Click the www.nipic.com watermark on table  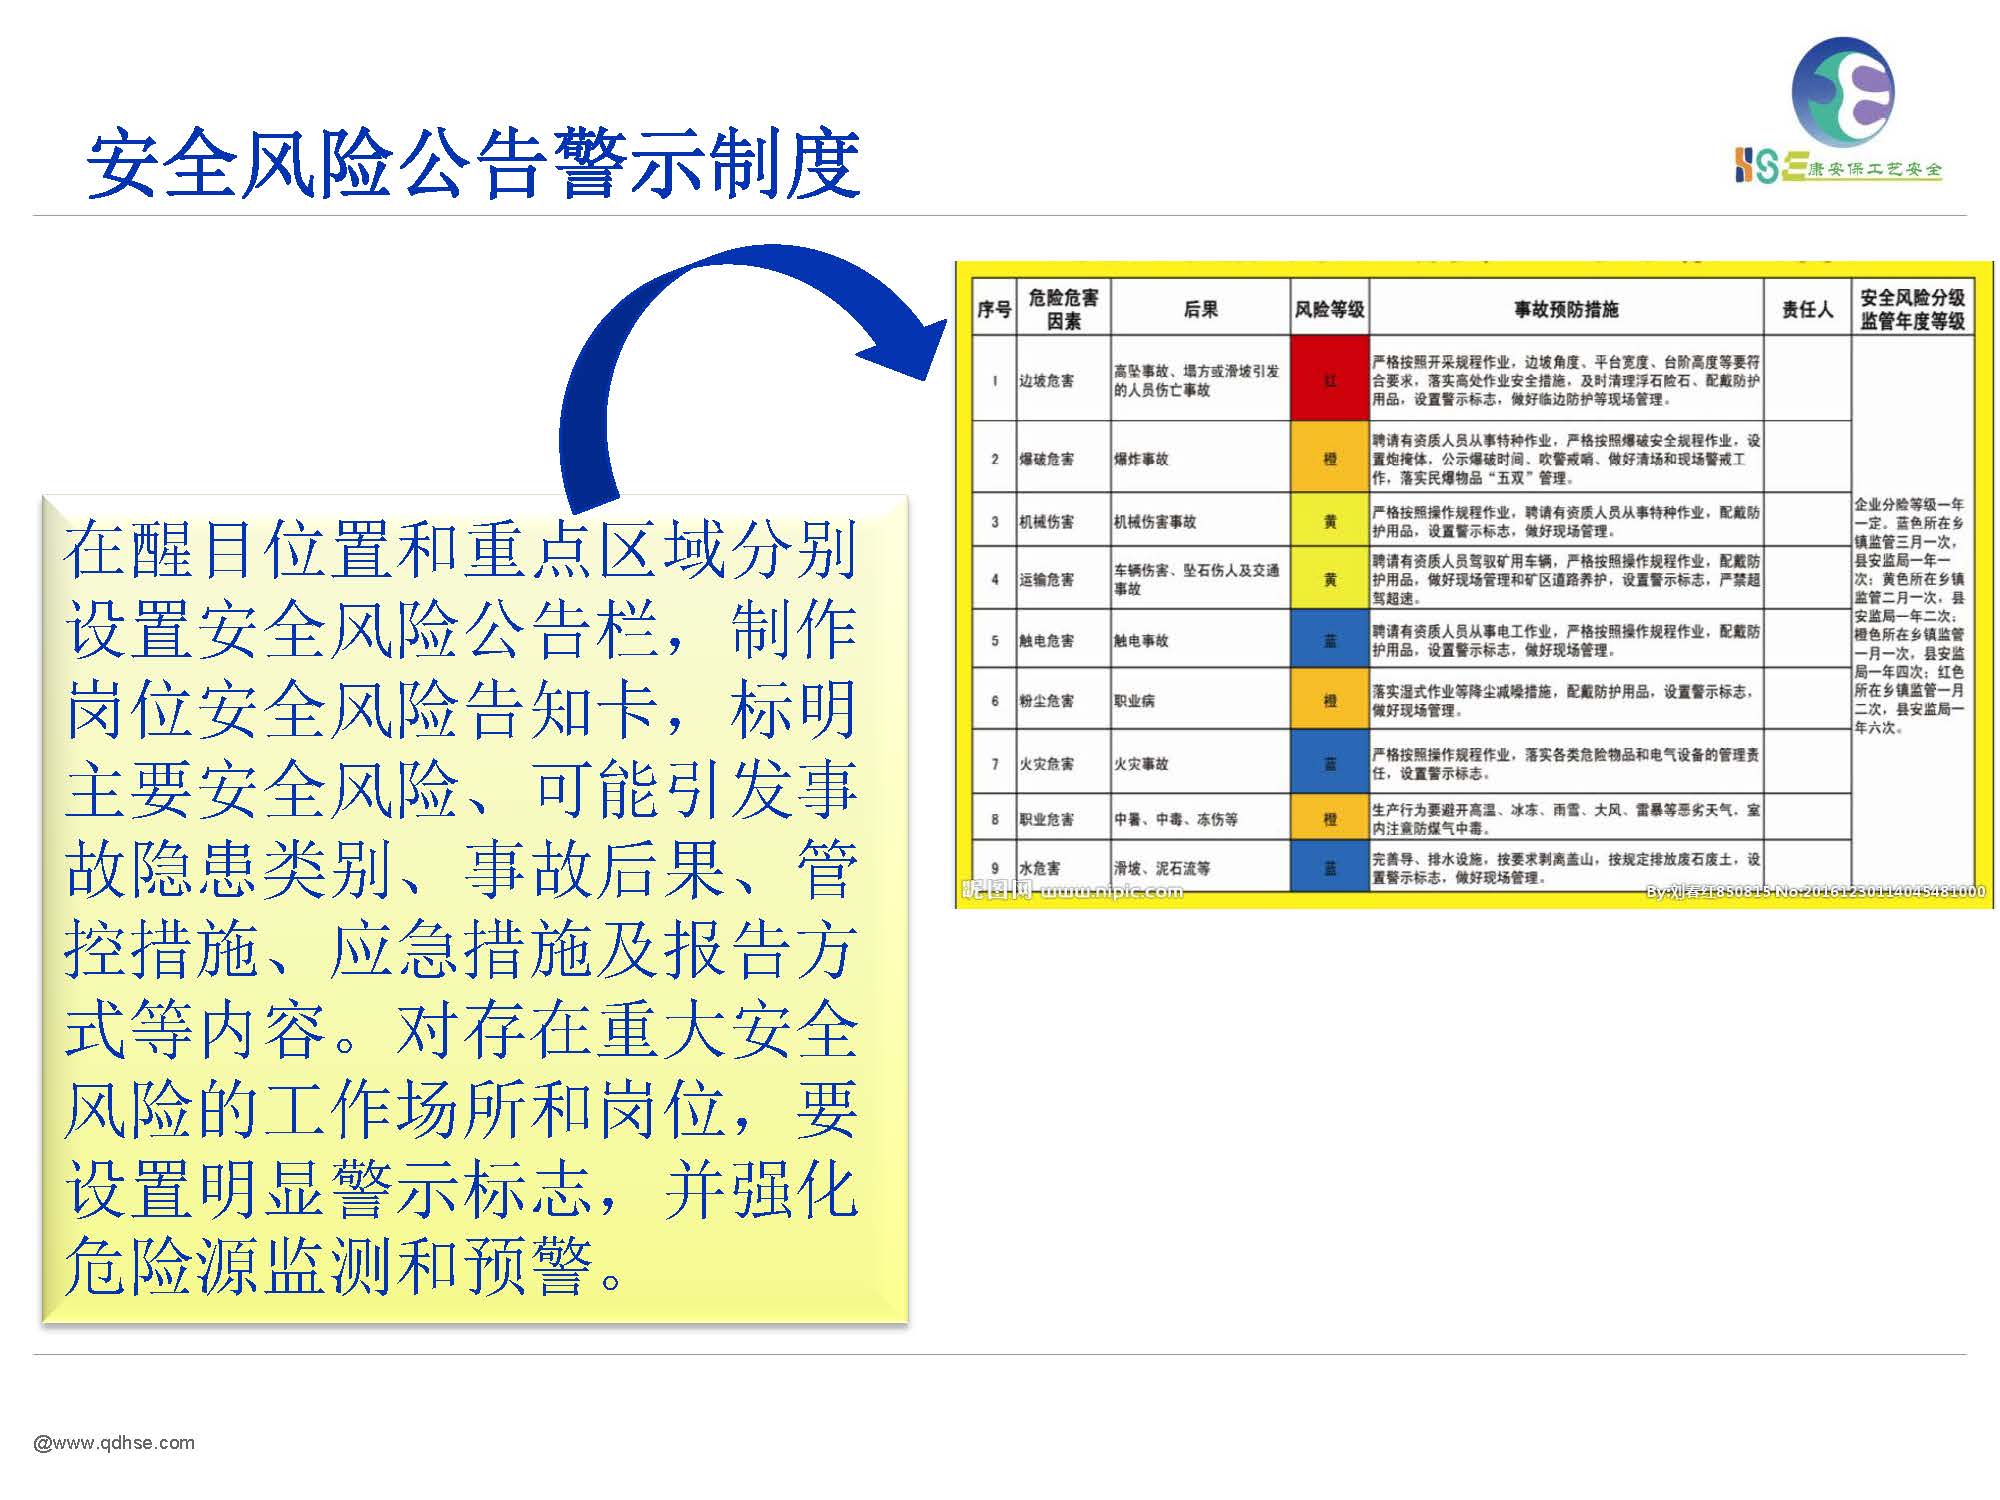pyautogui.click(x=1110, y=890)
